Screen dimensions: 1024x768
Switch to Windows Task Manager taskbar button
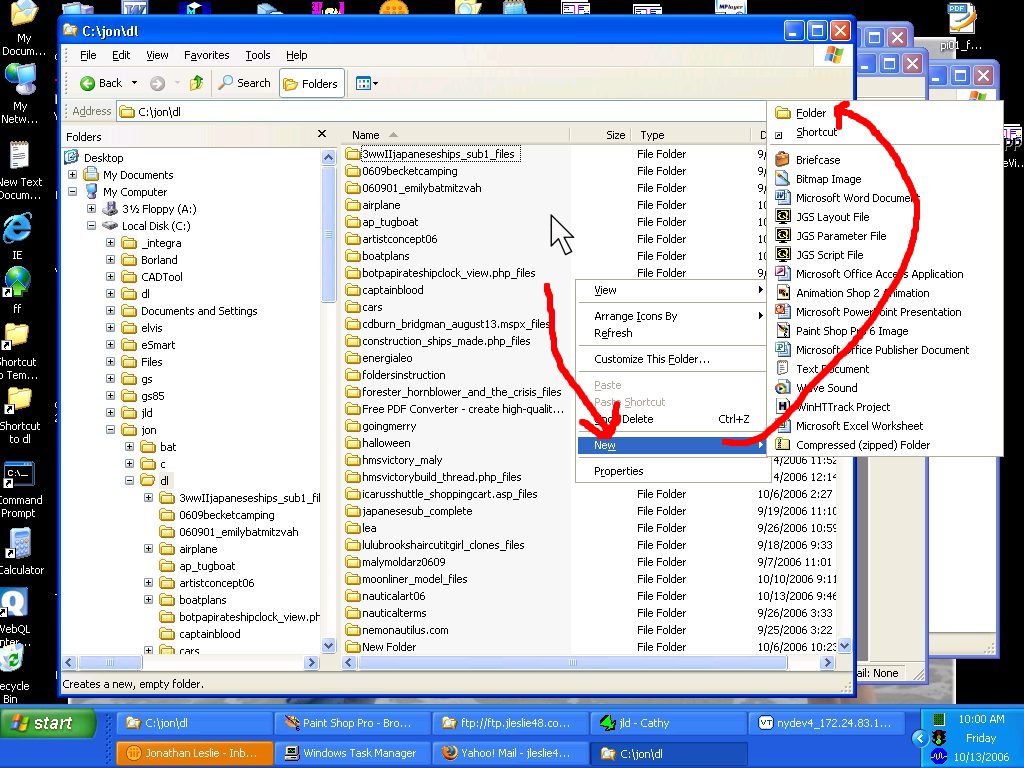[x=350, y=753]
